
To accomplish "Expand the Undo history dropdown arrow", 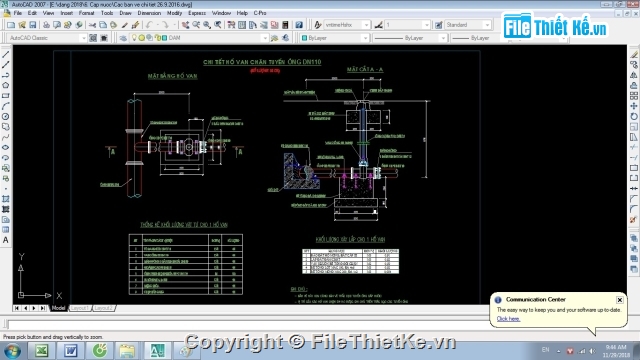I will pyautogui.click(x=157, y=25).
